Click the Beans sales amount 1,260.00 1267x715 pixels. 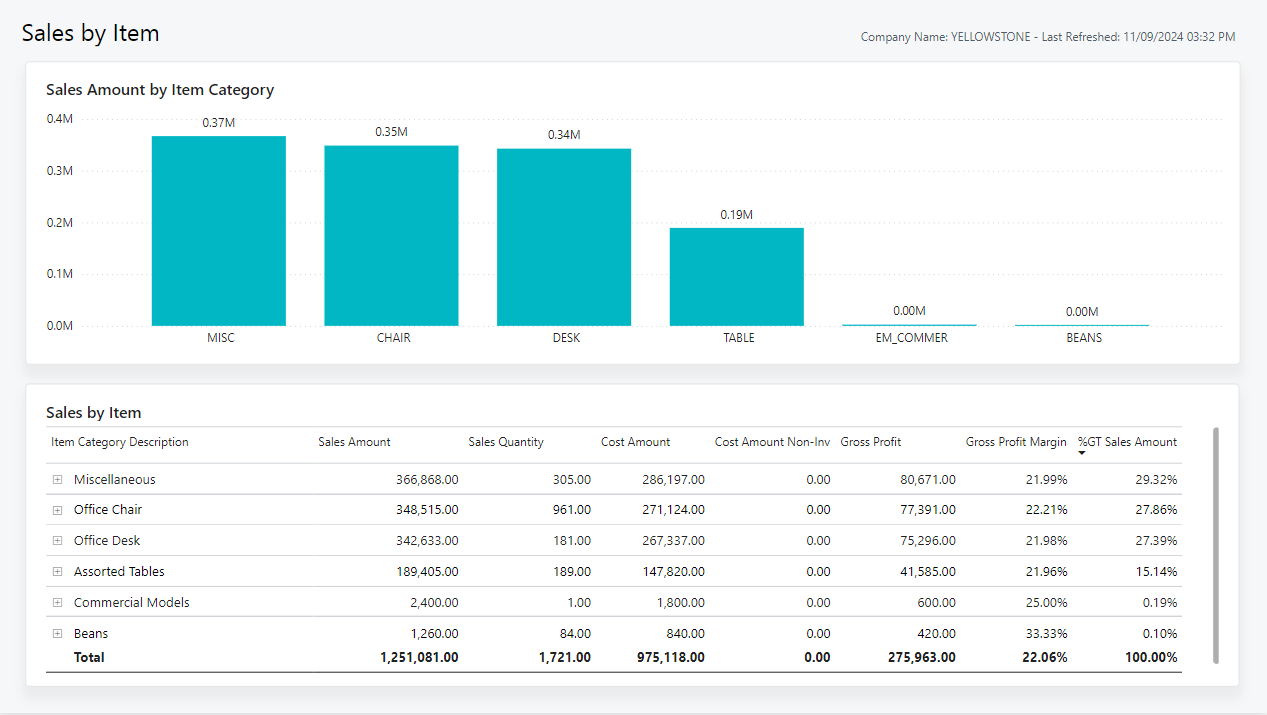click(435, 634)
